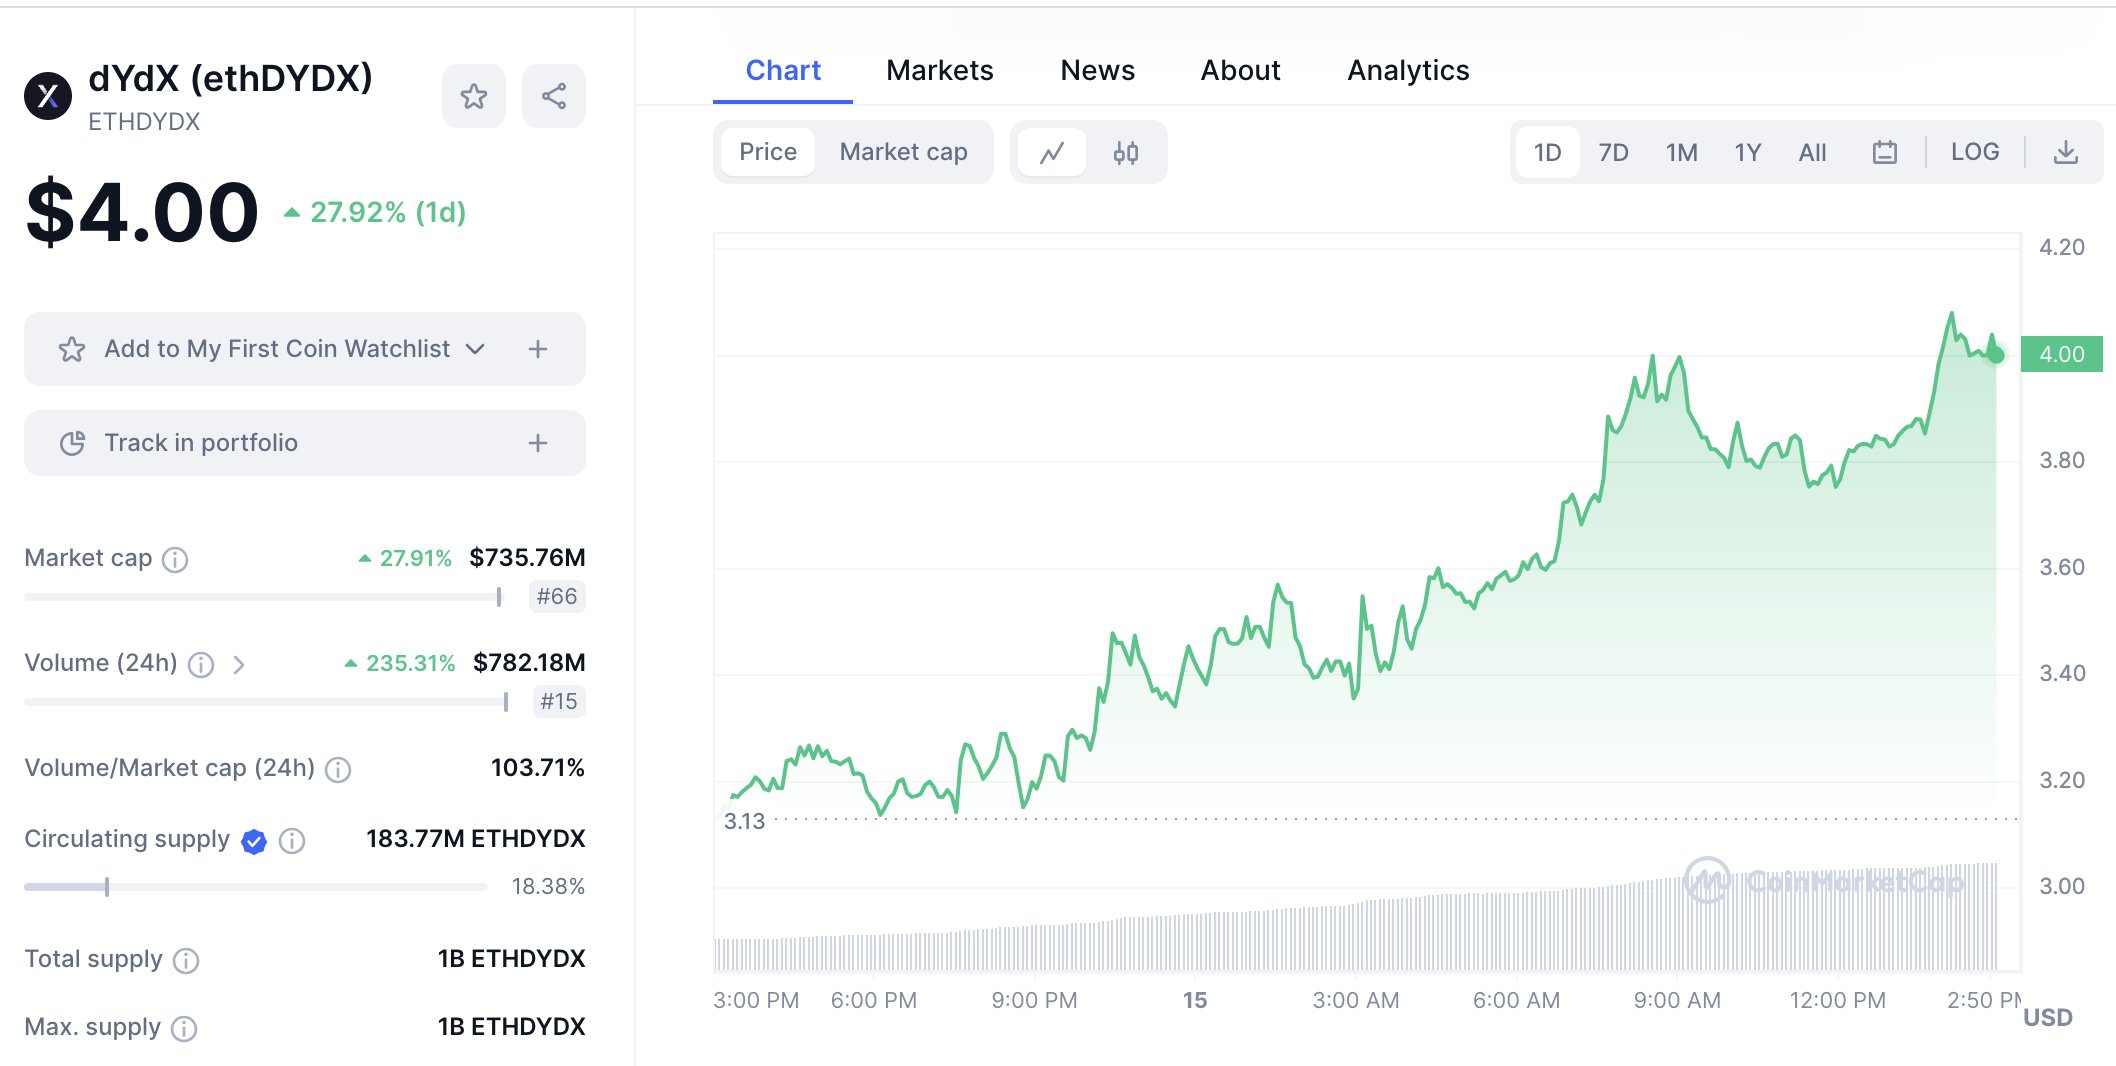2116x1066 pixels.
Task: Expand the My First Coin Watchlist dropdown chevron
Action: click(476, 349)
